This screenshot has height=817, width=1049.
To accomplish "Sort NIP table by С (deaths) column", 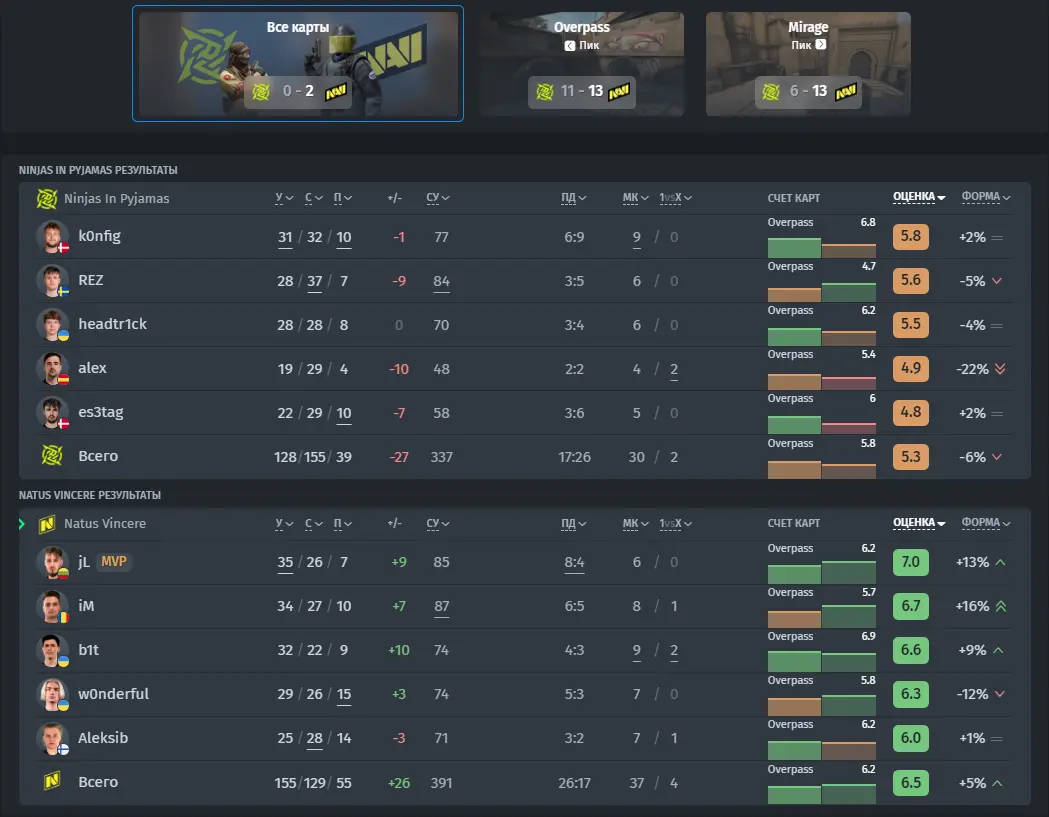I will pos(314,197).
